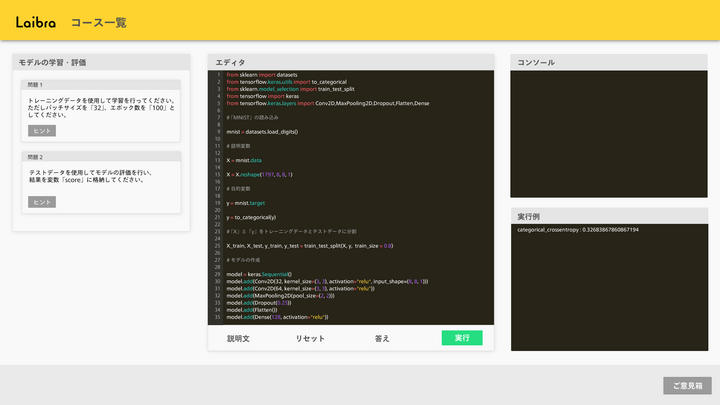
Task: Click line number 35 in the editor gutter
Action: tap(218, 317)
